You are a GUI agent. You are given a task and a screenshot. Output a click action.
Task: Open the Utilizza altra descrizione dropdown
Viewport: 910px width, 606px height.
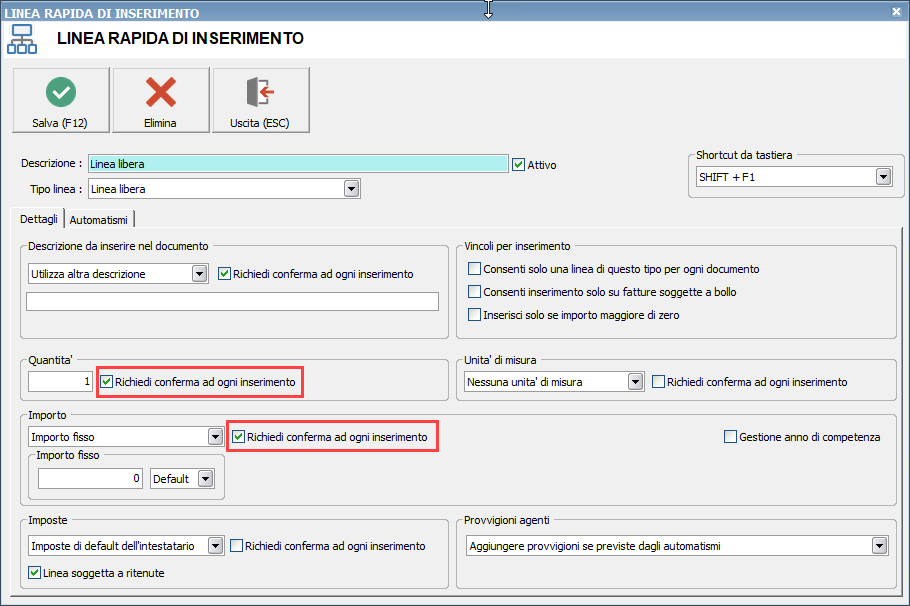coord(199,273)
